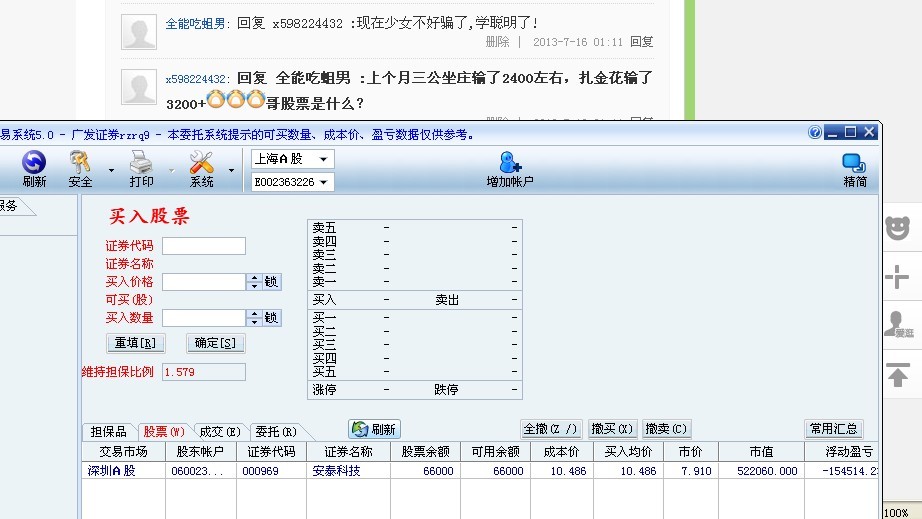The height and width of the screenshot is (519, 922).
Task: Click the plus icon in browser sidebar
Action: pos(897,276)
